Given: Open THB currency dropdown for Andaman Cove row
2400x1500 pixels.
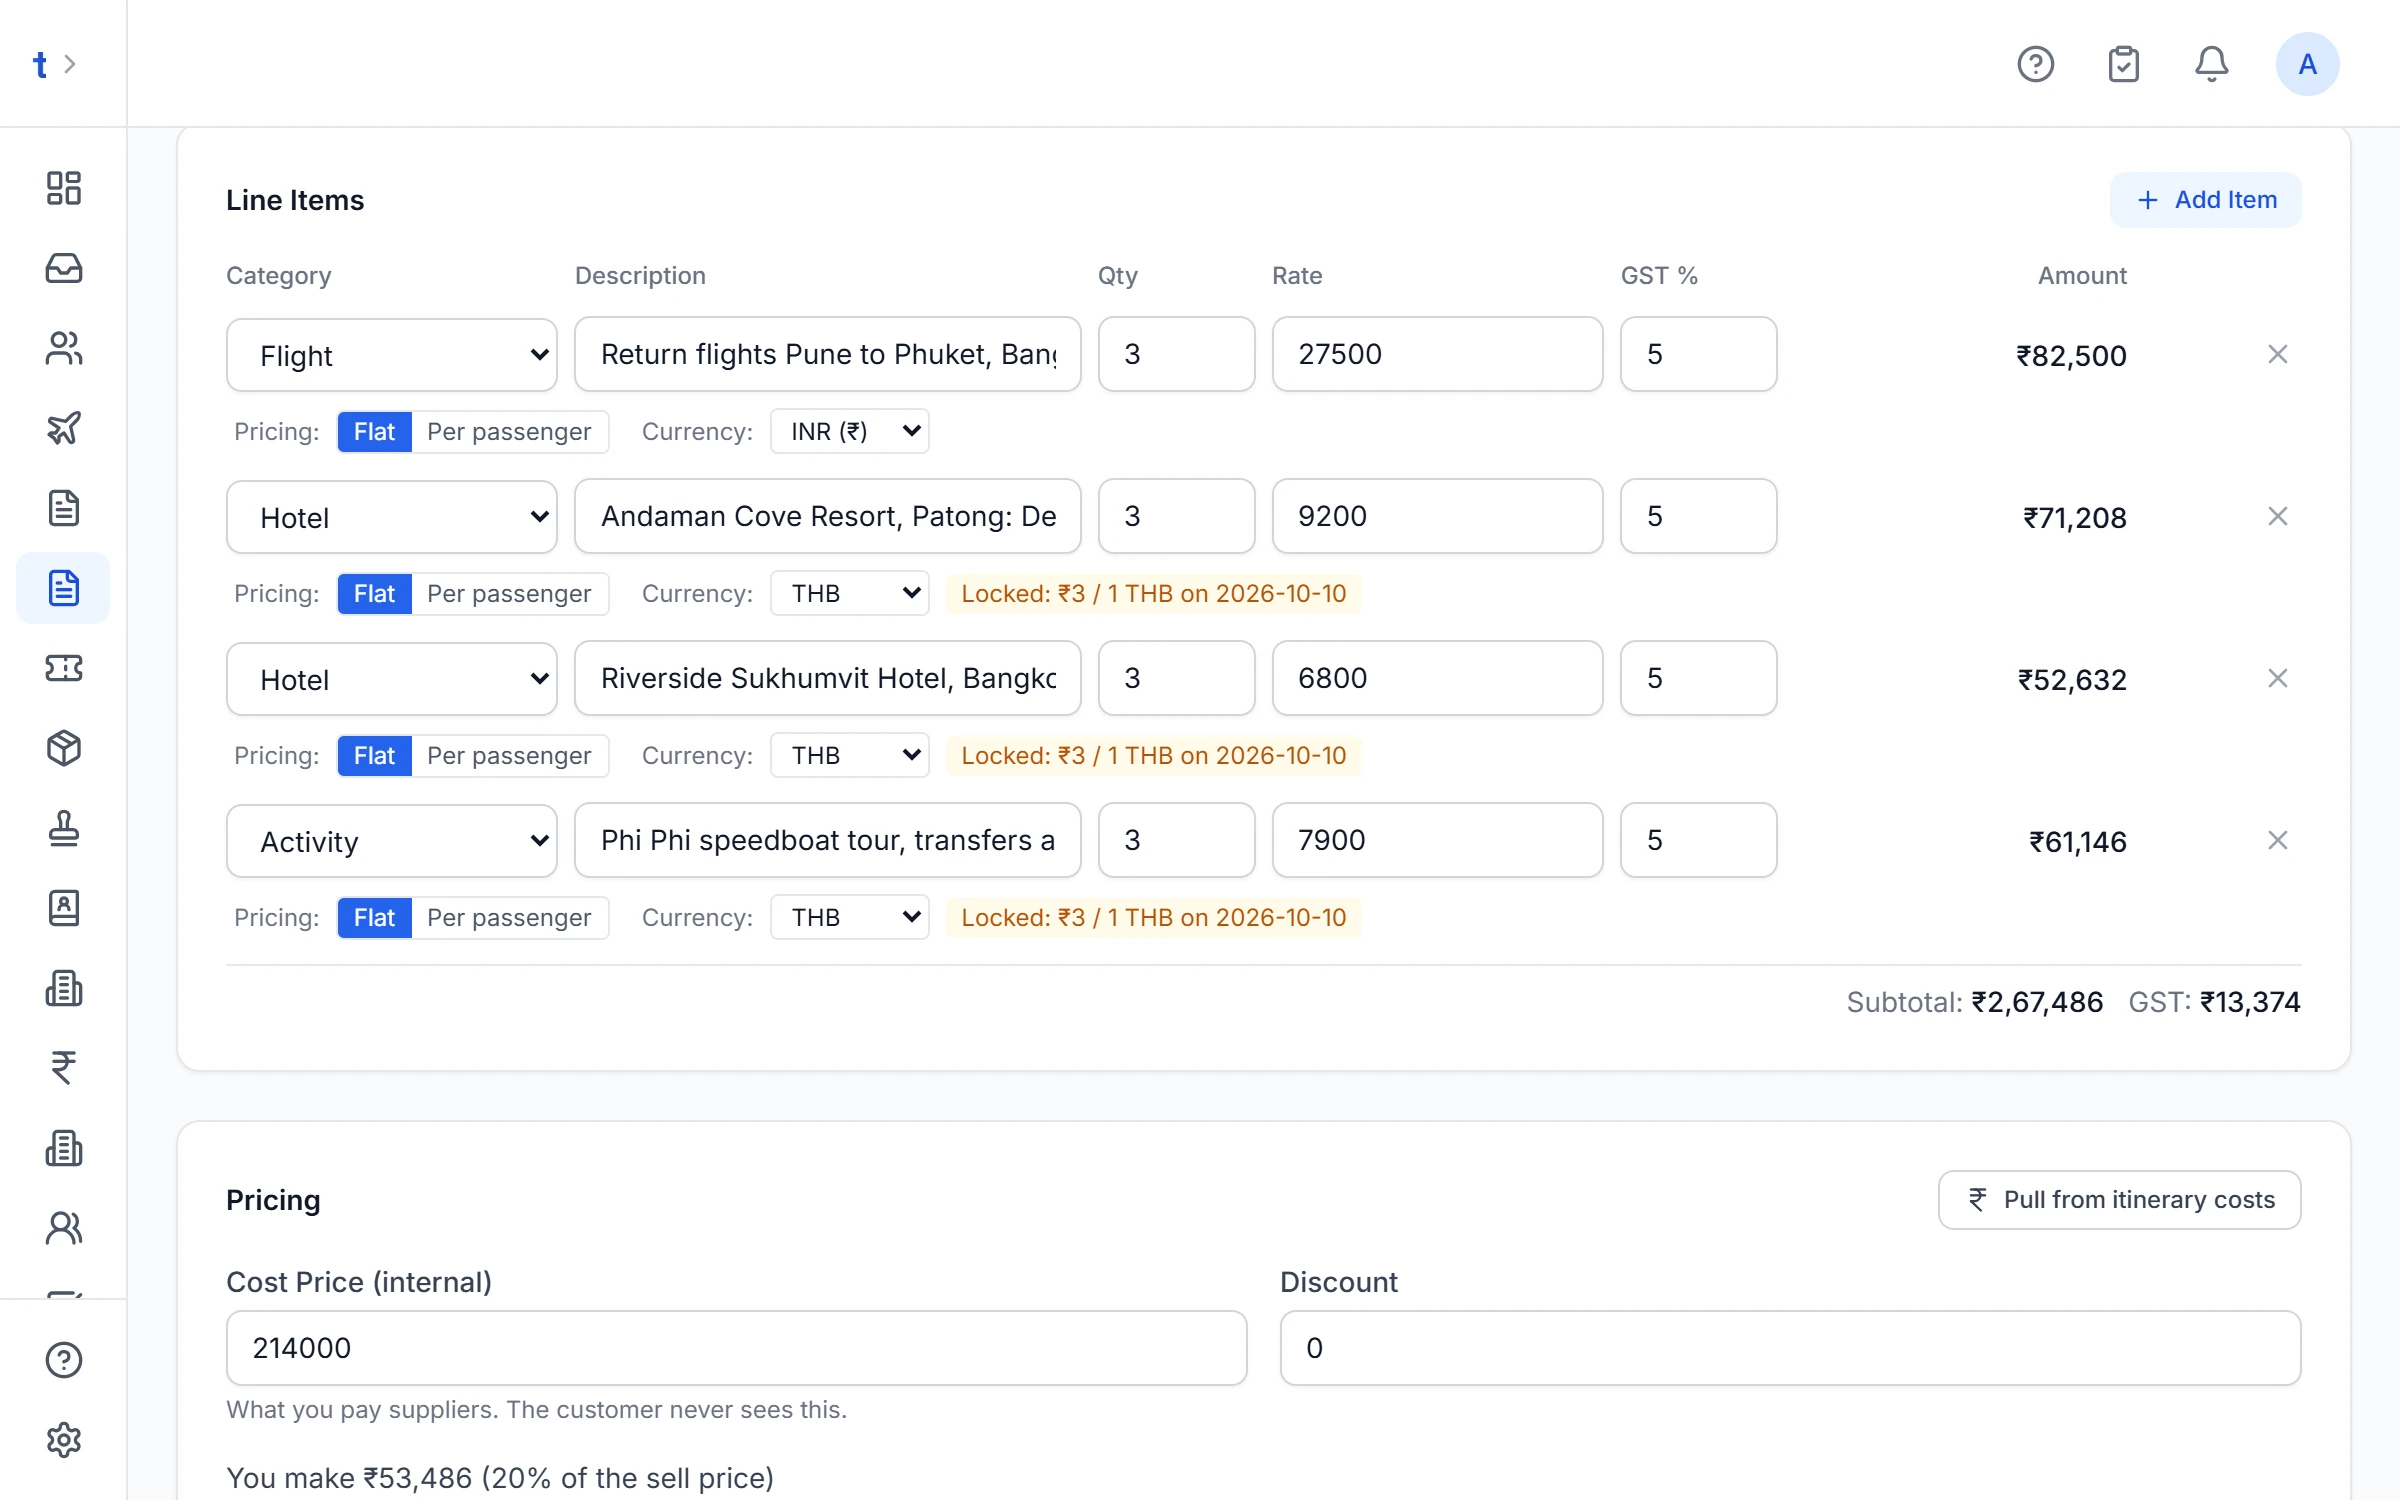Looking at the screenshot, I should tap(850, 593).
